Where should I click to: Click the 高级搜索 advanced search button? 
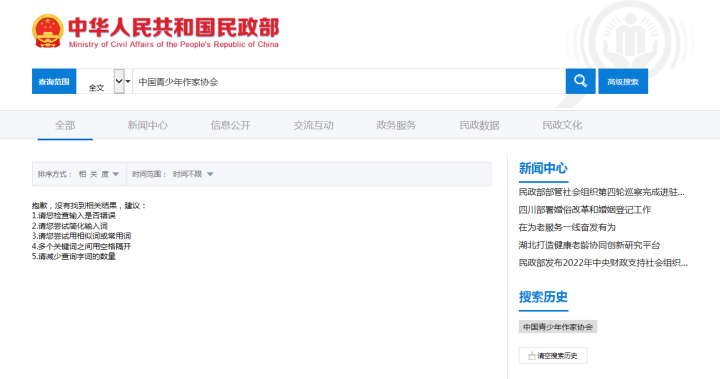[x=623, y=81]
